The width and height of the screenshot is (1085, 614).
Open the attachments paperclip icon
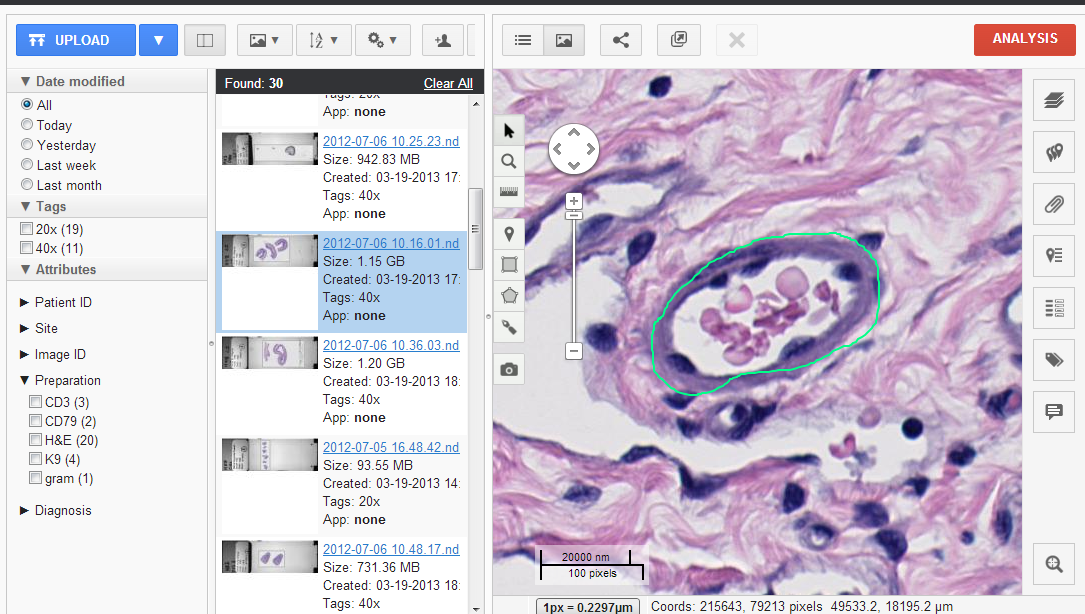[1053, 204]
